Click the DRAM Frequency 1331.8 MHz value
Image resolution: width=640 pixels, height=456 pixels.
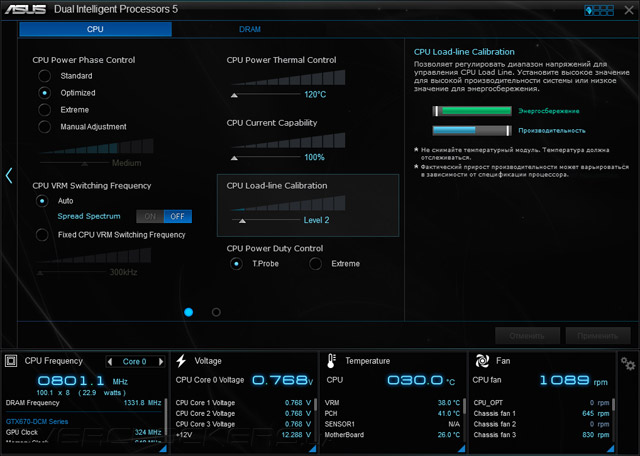pyautogui.click(x=142, y=403)
